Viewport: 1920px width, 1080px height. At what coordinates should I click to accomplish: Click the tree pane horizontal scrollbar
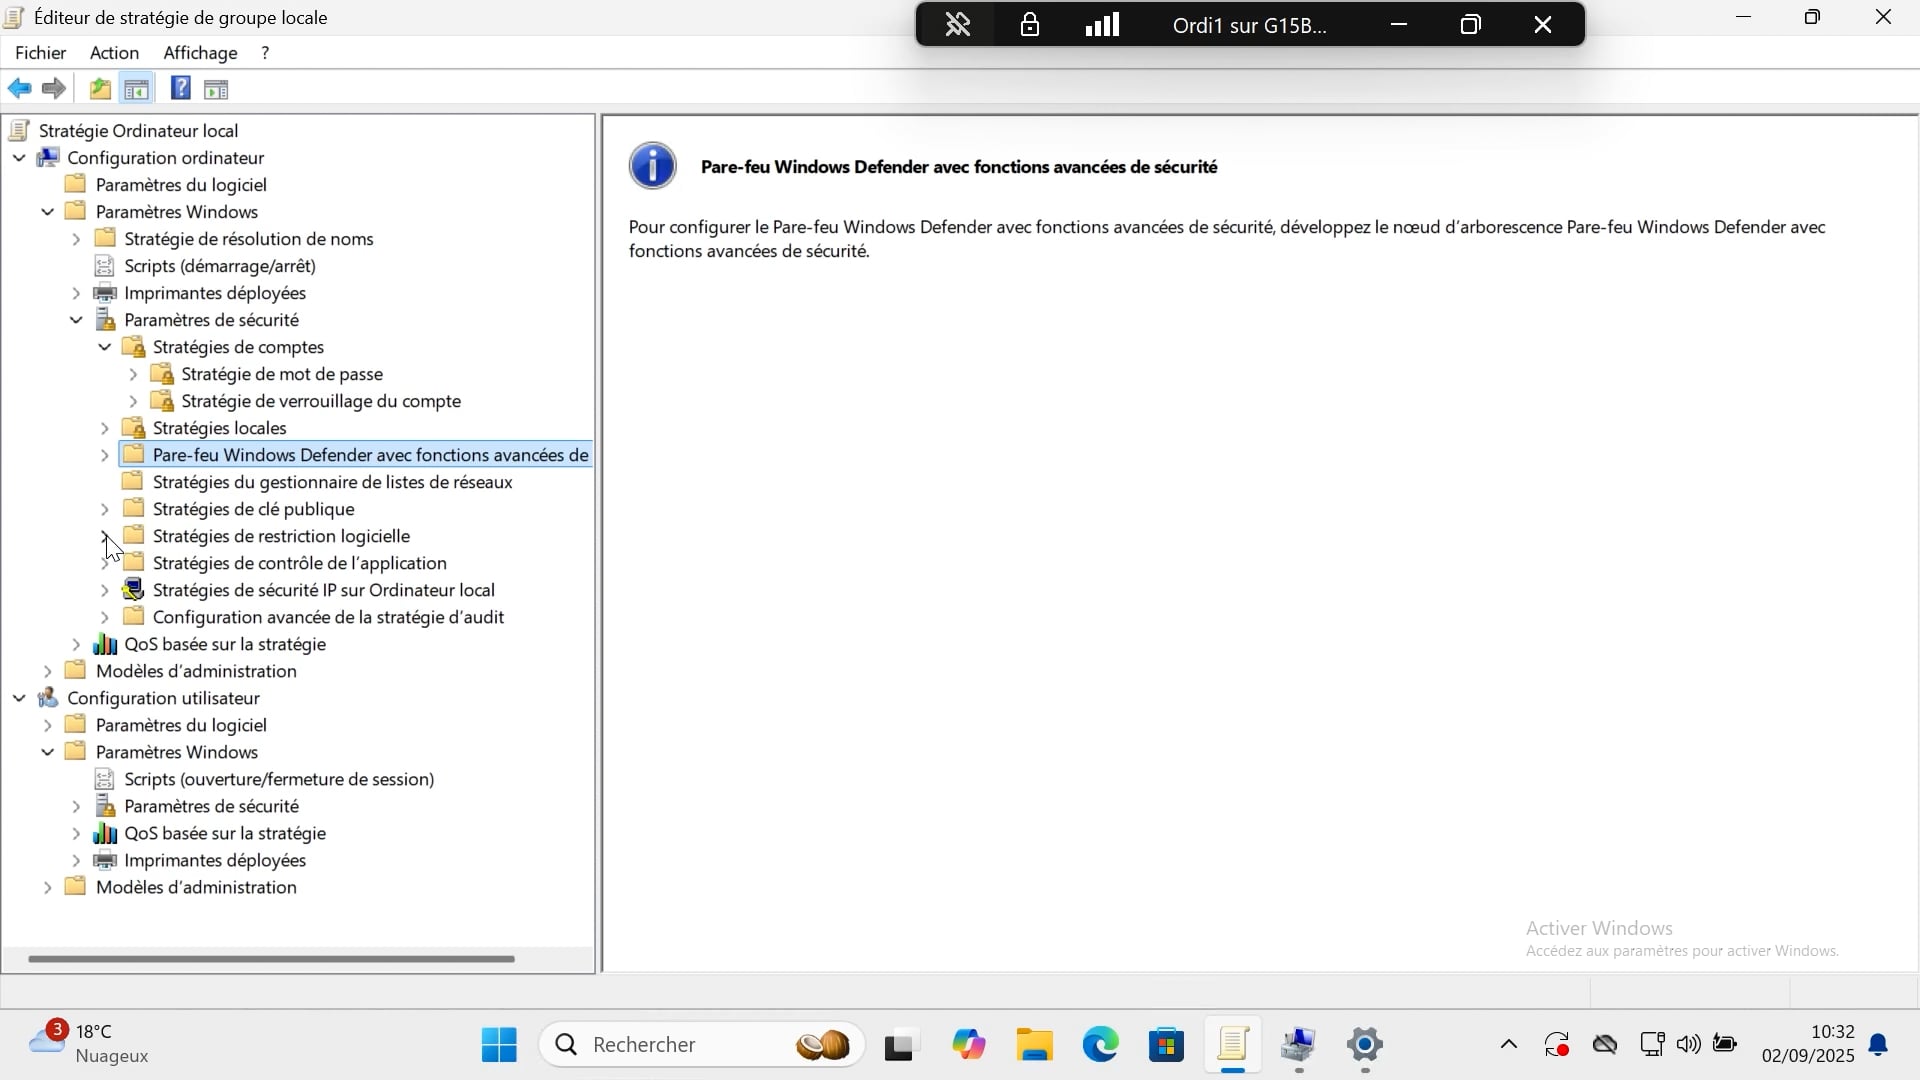pos(271,959)
